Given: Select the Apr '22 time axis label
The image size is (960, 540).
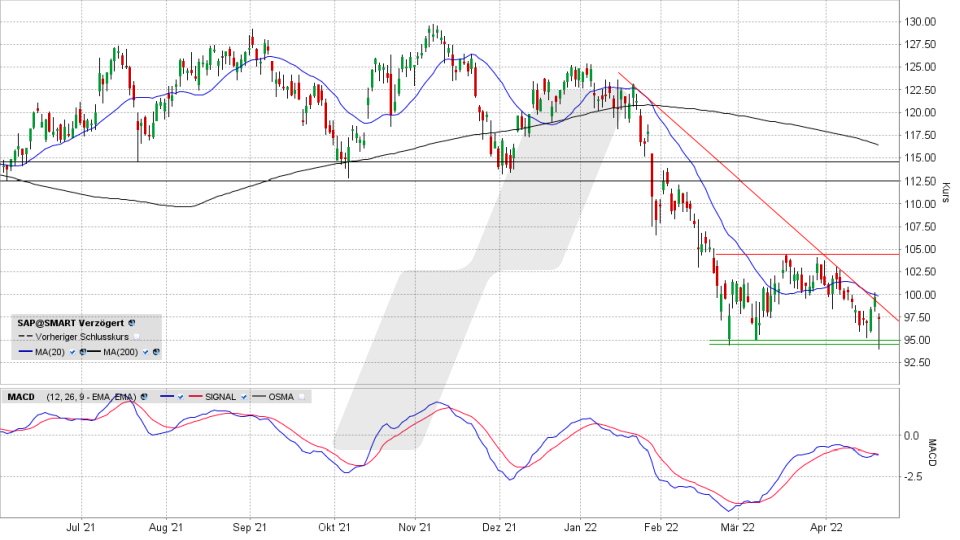Looking at the screenshot, I should pos(827,527).
